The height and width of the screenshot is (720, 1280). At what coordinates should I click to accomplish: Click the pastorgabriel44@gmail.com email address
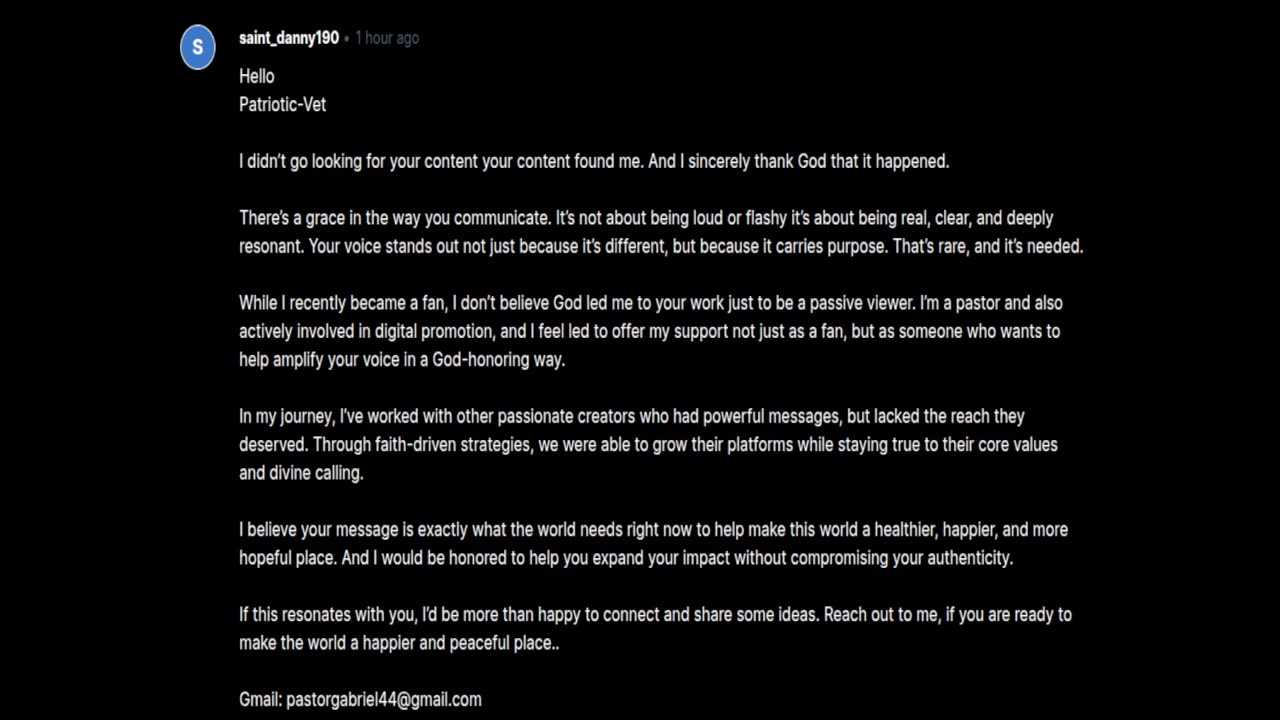point(384,700)
